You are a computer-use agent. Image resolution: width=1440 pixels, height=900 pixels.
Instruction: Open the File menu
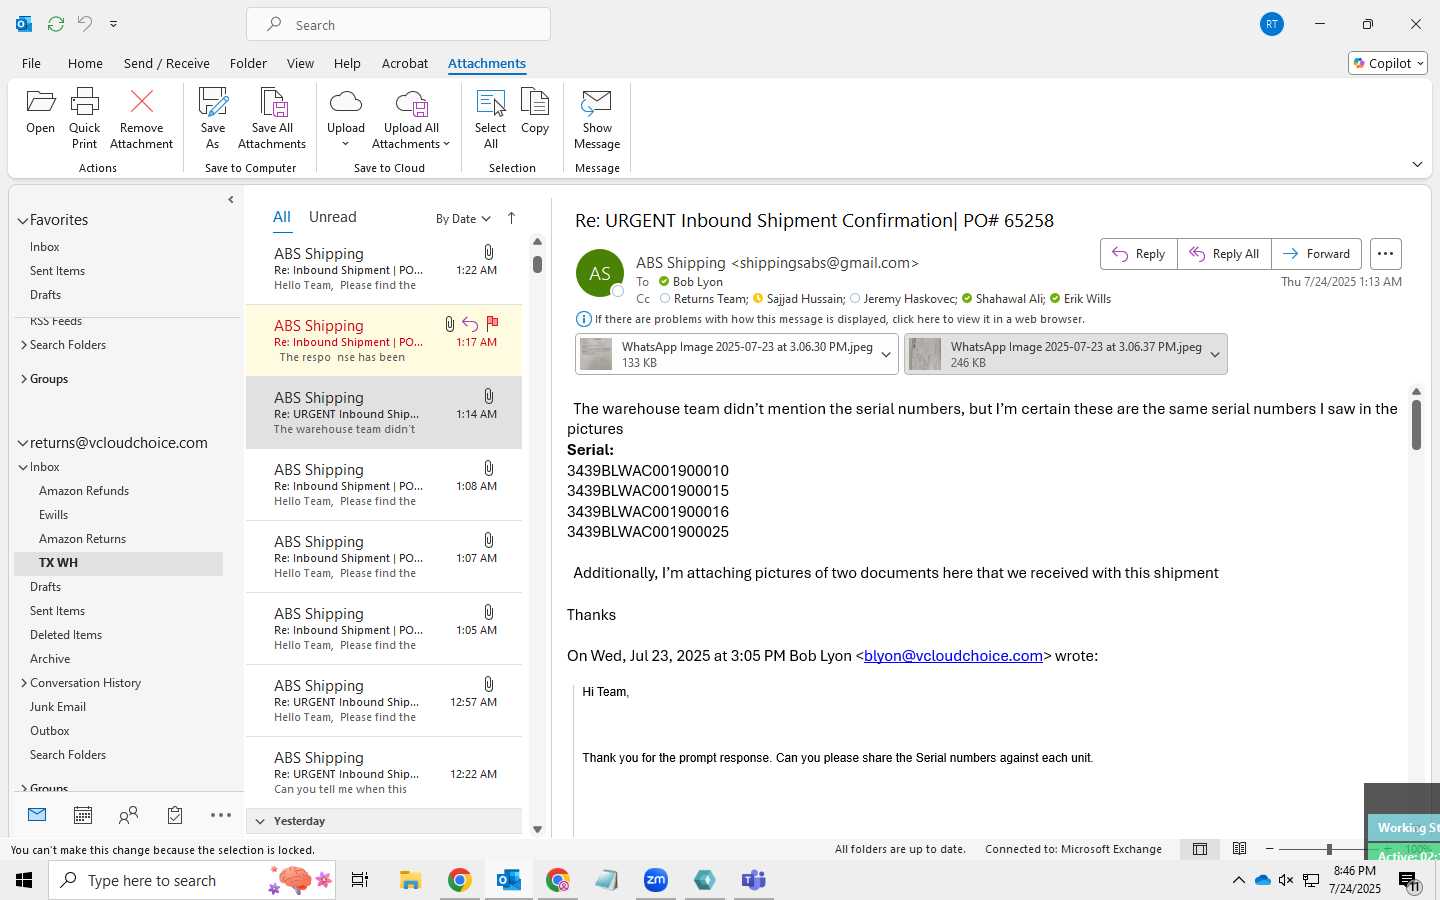31,63
